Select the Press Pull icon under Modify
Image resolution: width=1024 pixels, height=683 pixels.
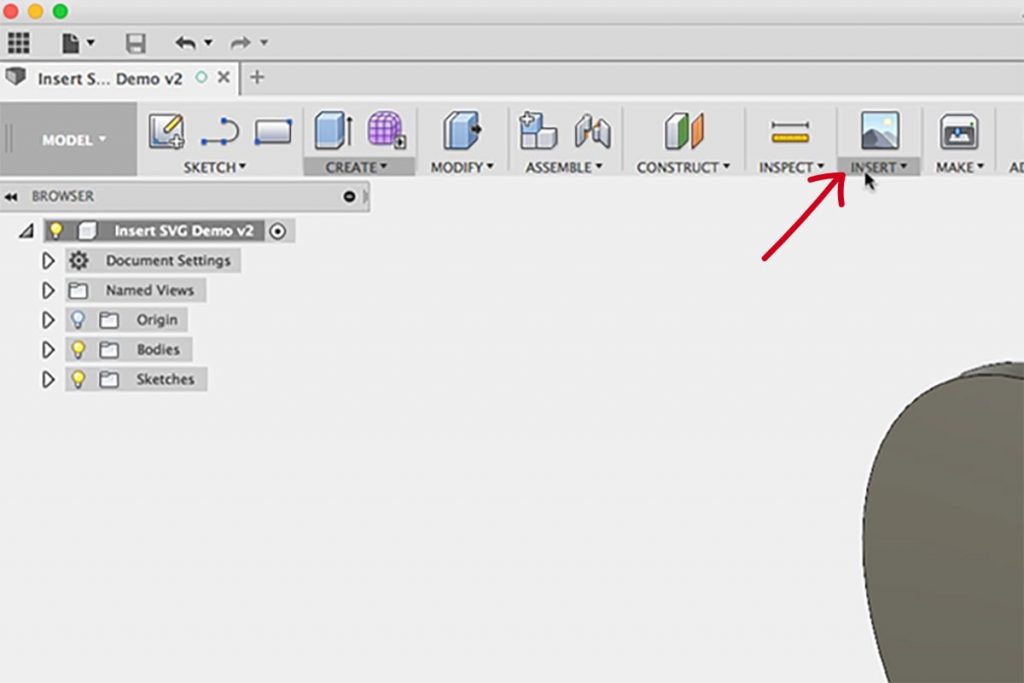(462, 131)
